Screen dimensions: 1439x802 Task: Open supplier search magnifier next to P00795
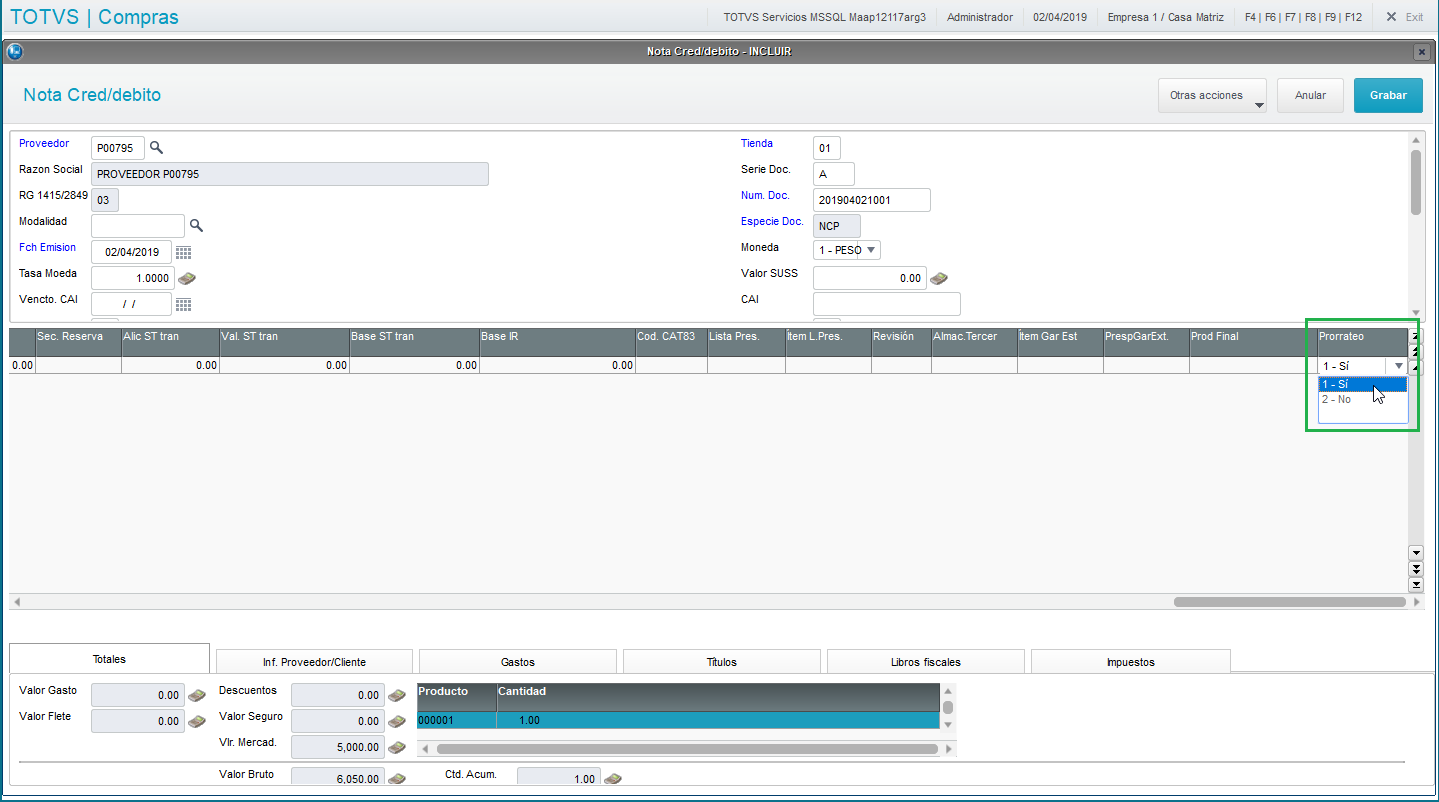[x=156, y=147]
